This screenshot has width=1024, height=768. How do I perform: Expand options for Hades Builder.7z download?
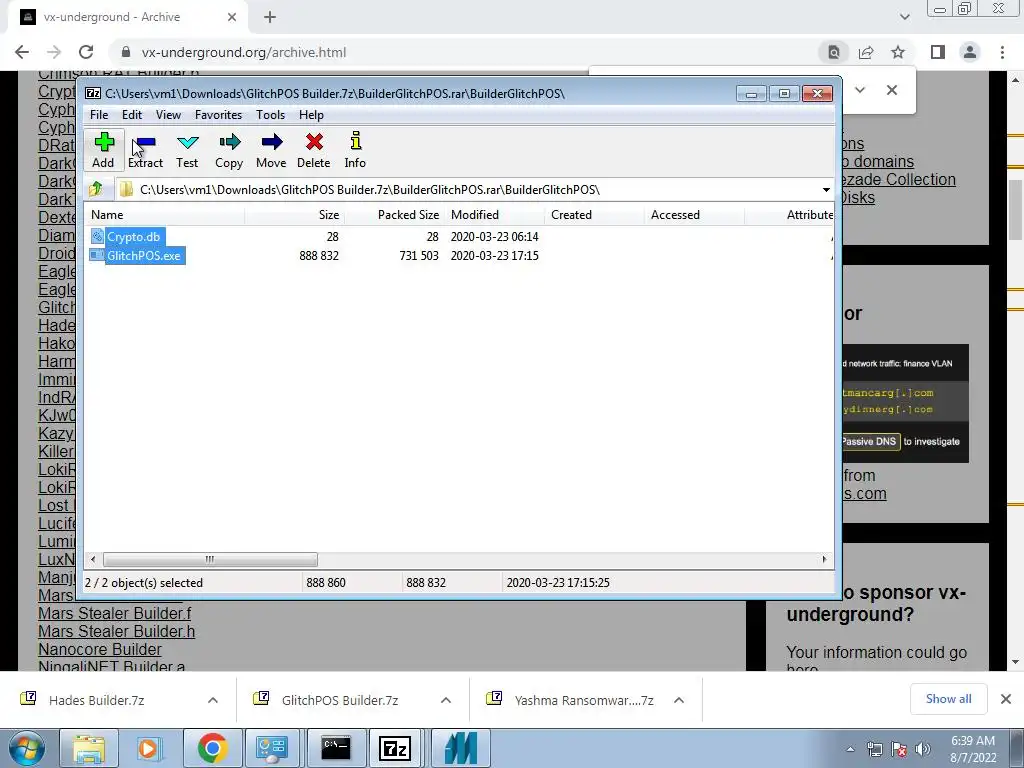[x=213, y=700]
